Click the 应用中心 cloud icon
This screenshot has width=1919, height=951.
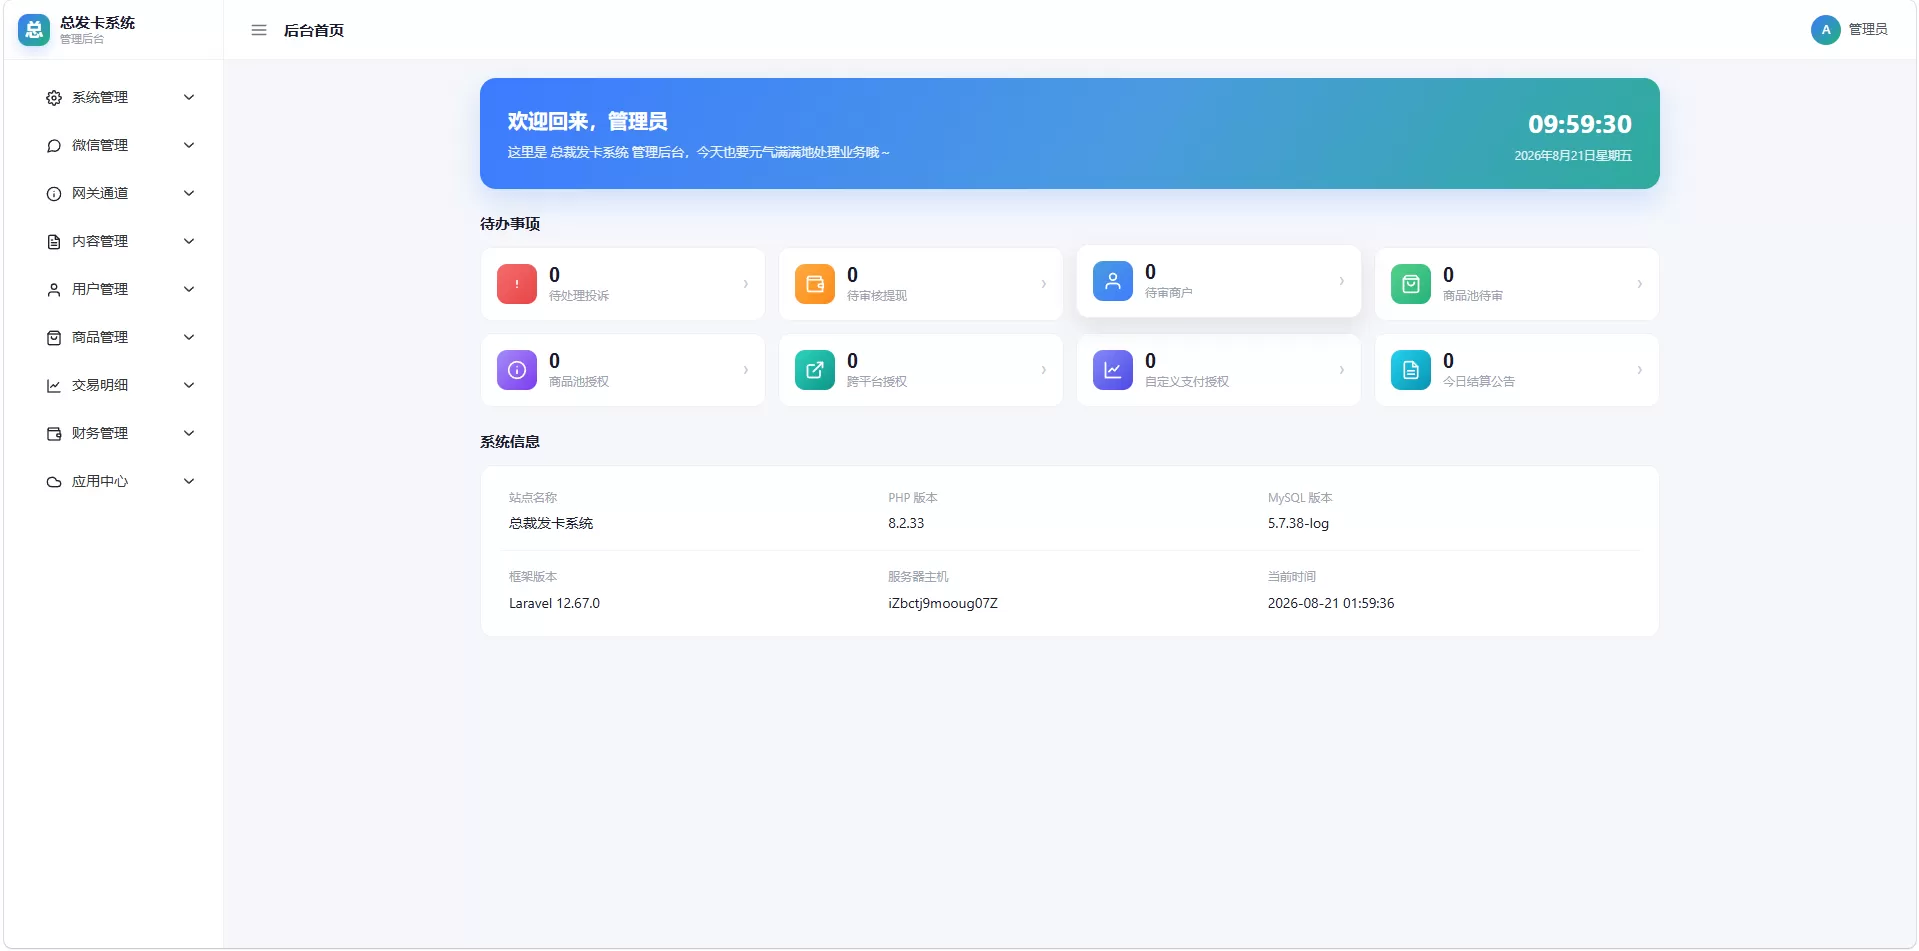pyautogui.click(x=54, y=482)
